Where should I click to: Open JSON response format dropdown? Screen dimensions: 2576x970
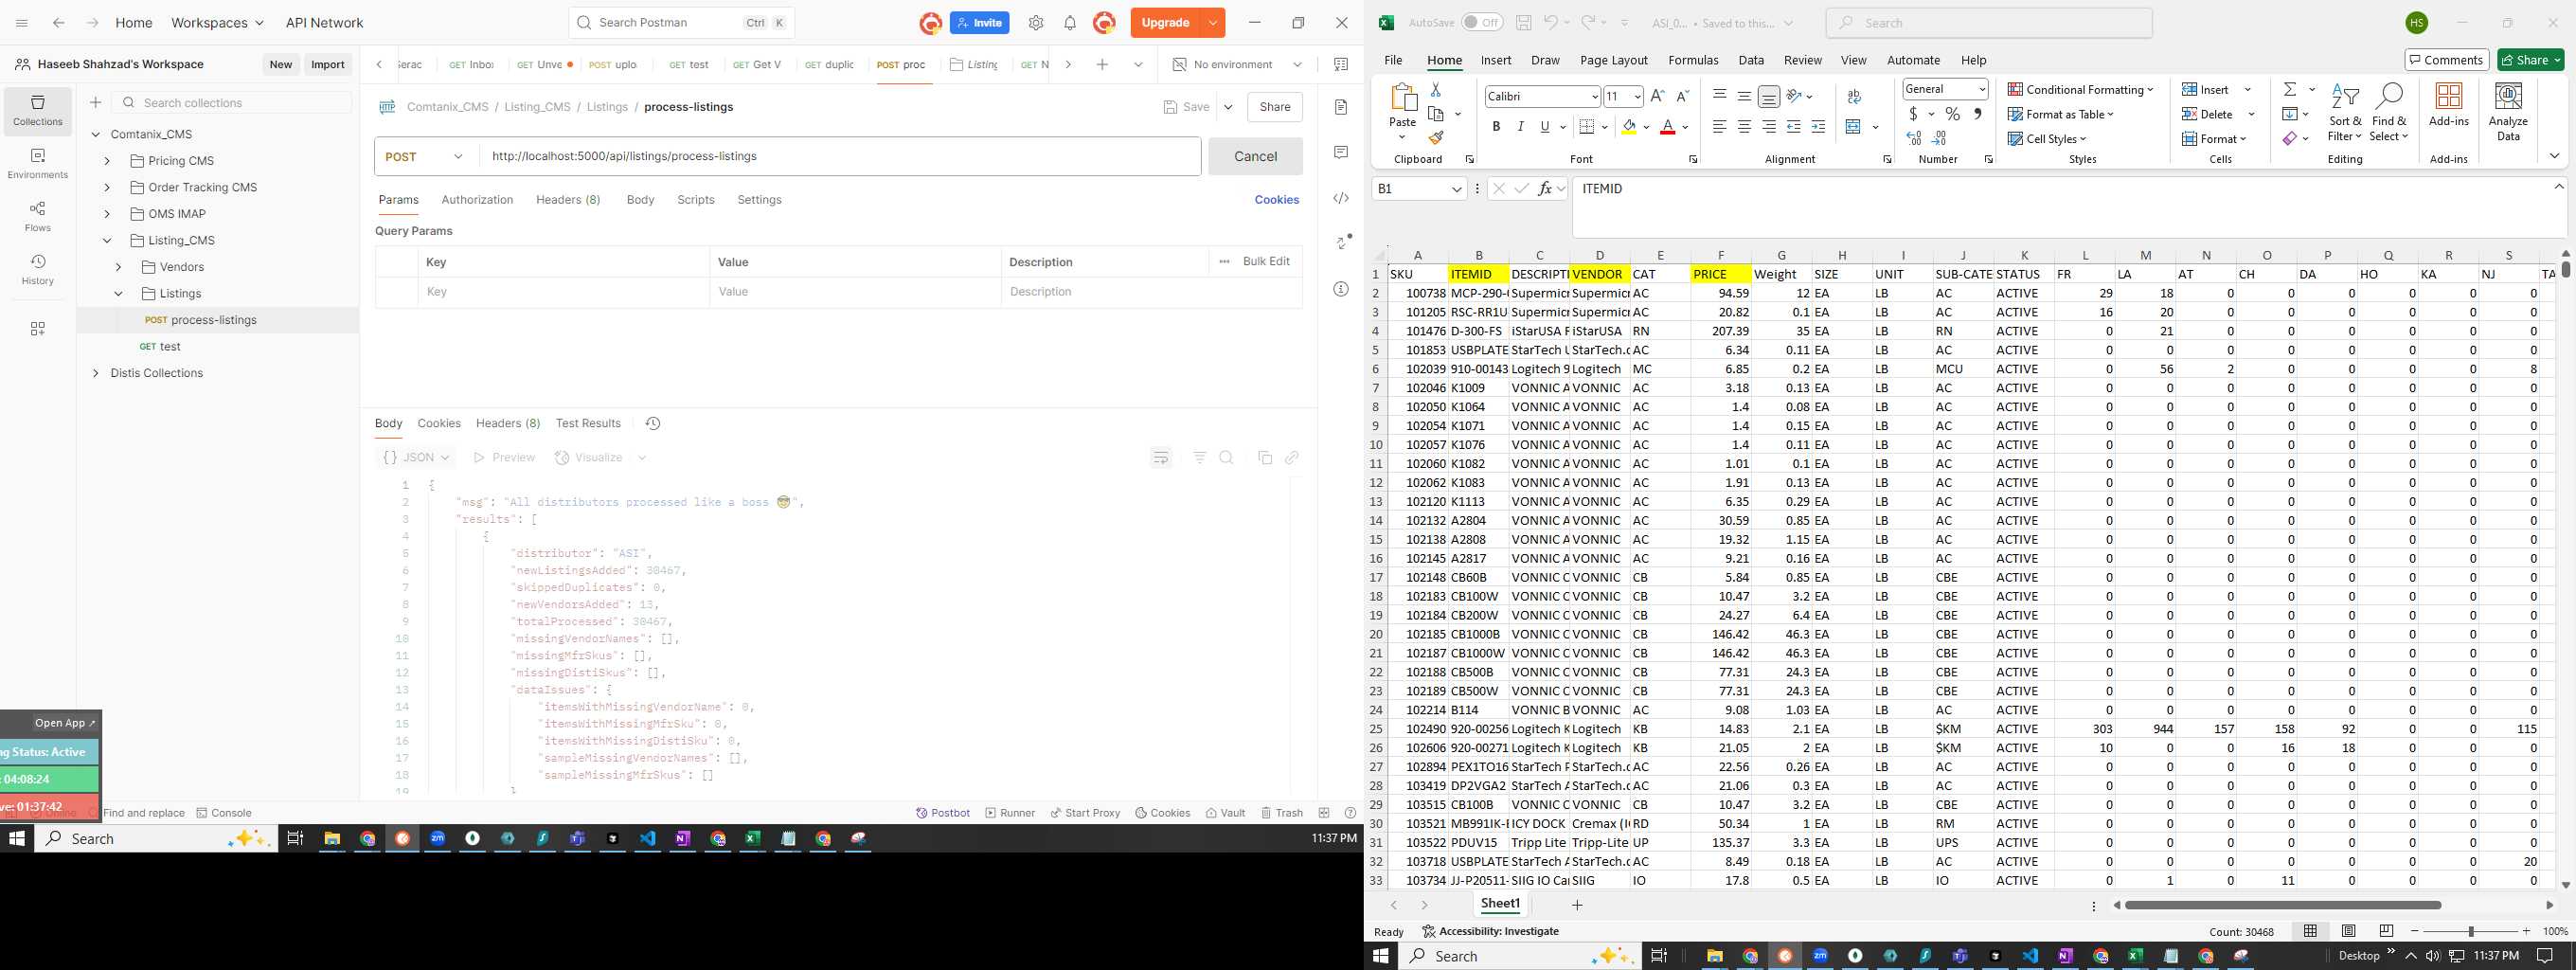pos(416,458)
